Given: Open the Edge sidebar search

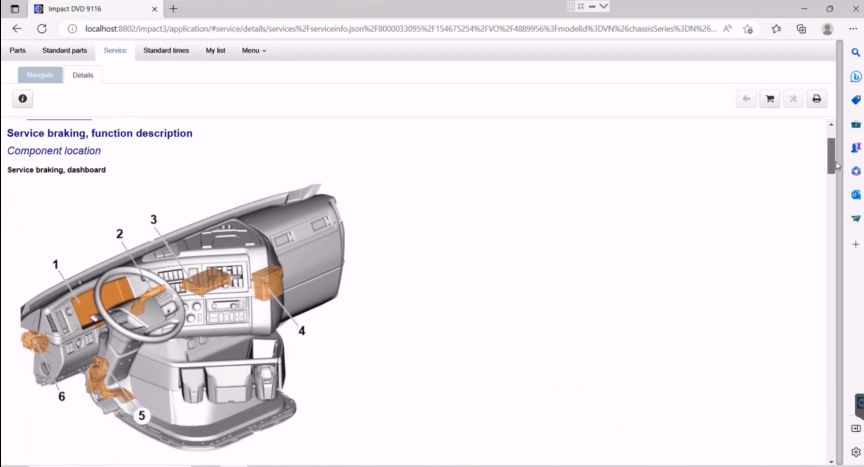Looking at the screenshot, I should 856,52.
